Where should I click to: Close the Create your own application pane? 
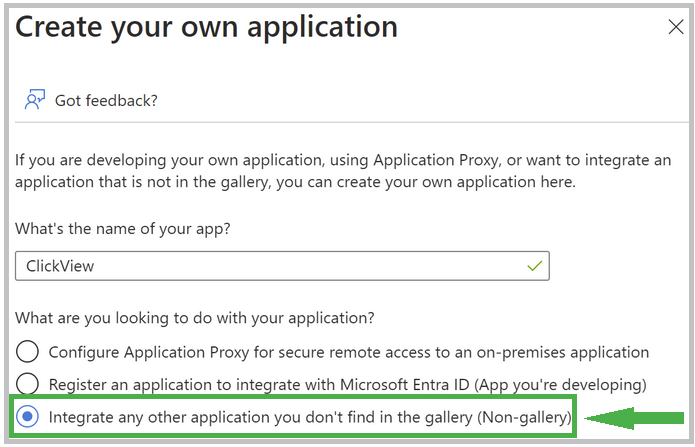click(675, 27)
